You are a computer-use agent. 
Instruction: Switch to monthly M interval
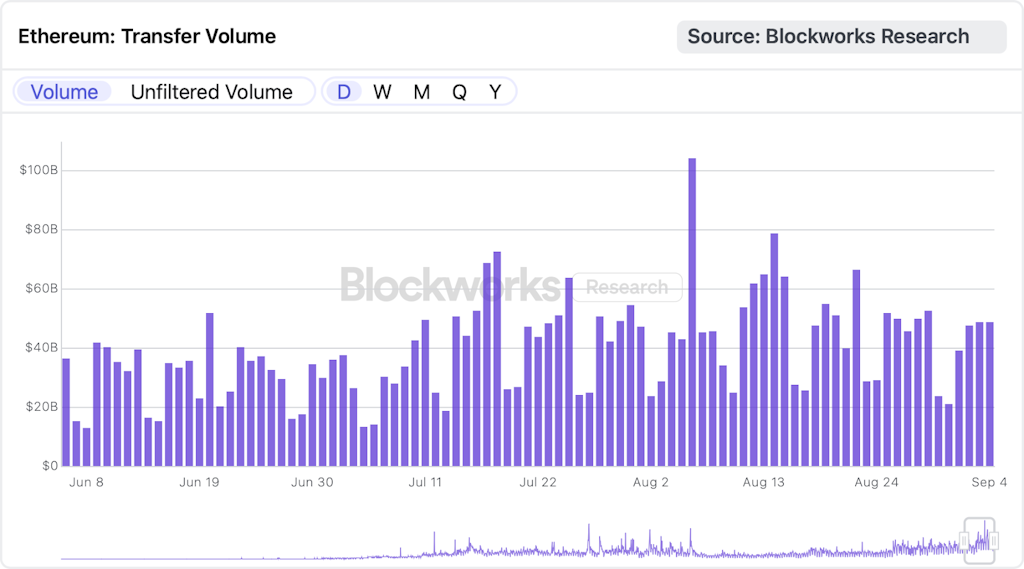pos(421,92)
